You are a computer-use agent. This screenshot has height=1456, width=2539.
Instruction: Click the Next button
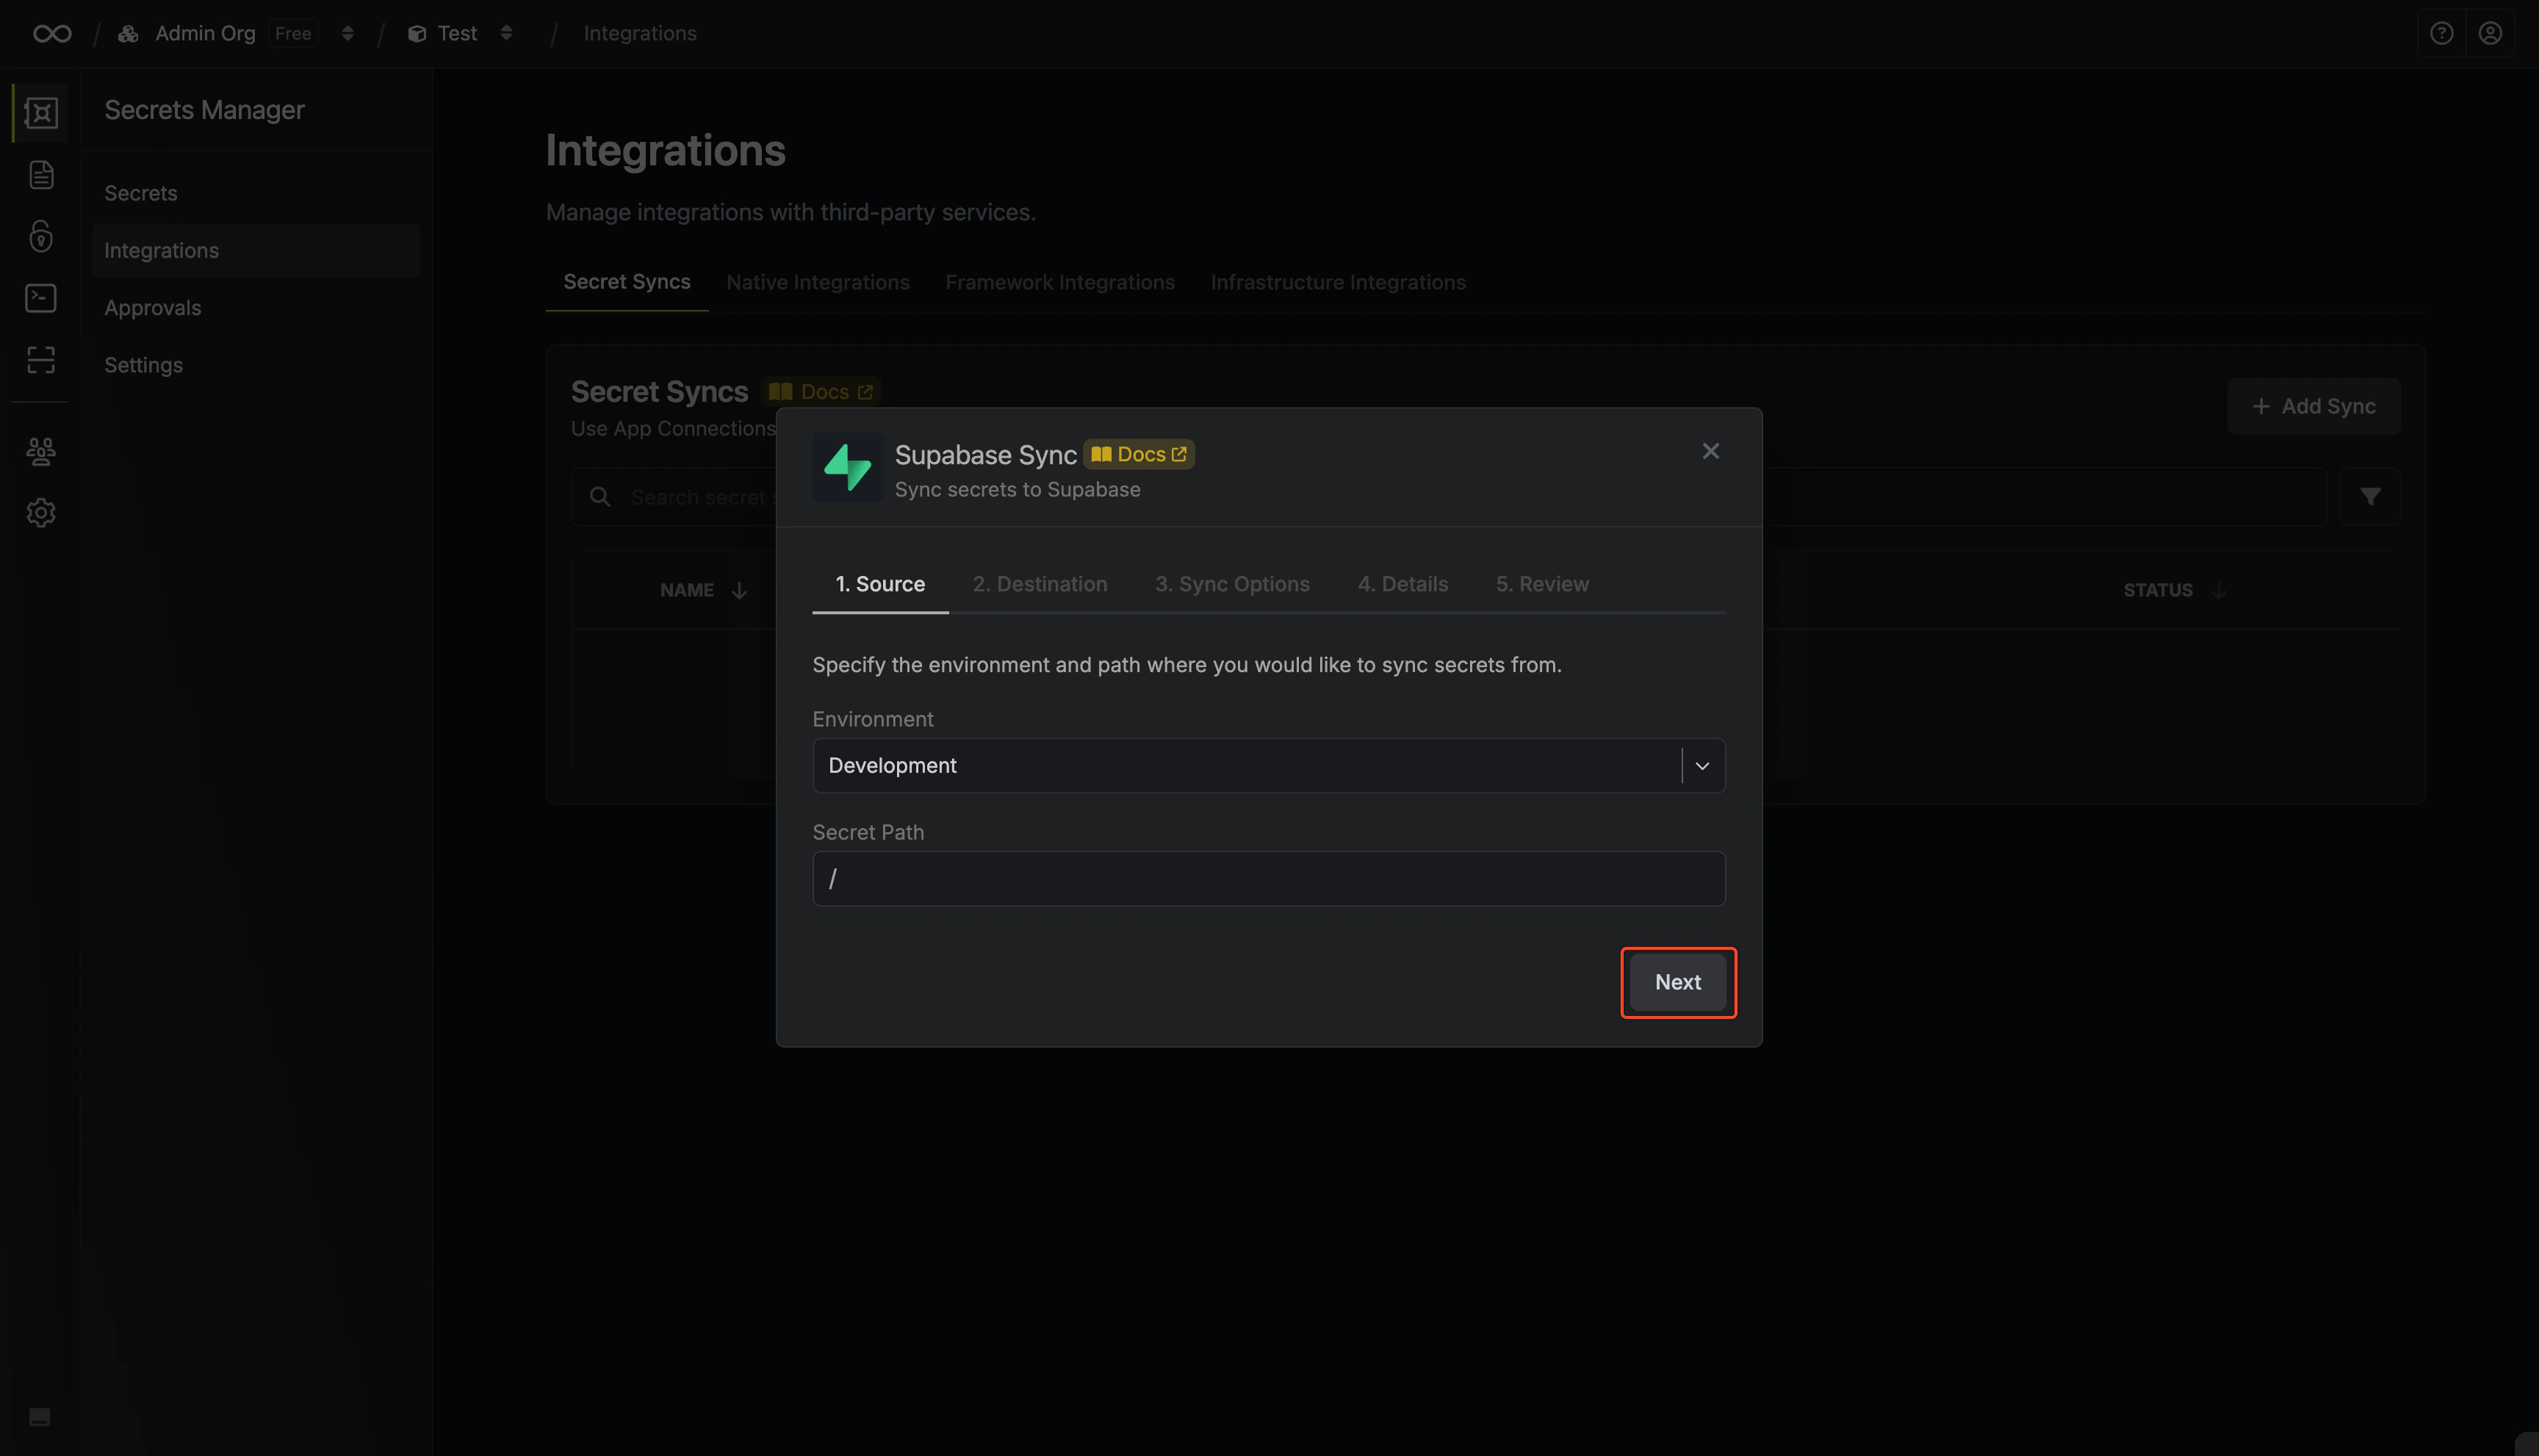click(1677, 982)
